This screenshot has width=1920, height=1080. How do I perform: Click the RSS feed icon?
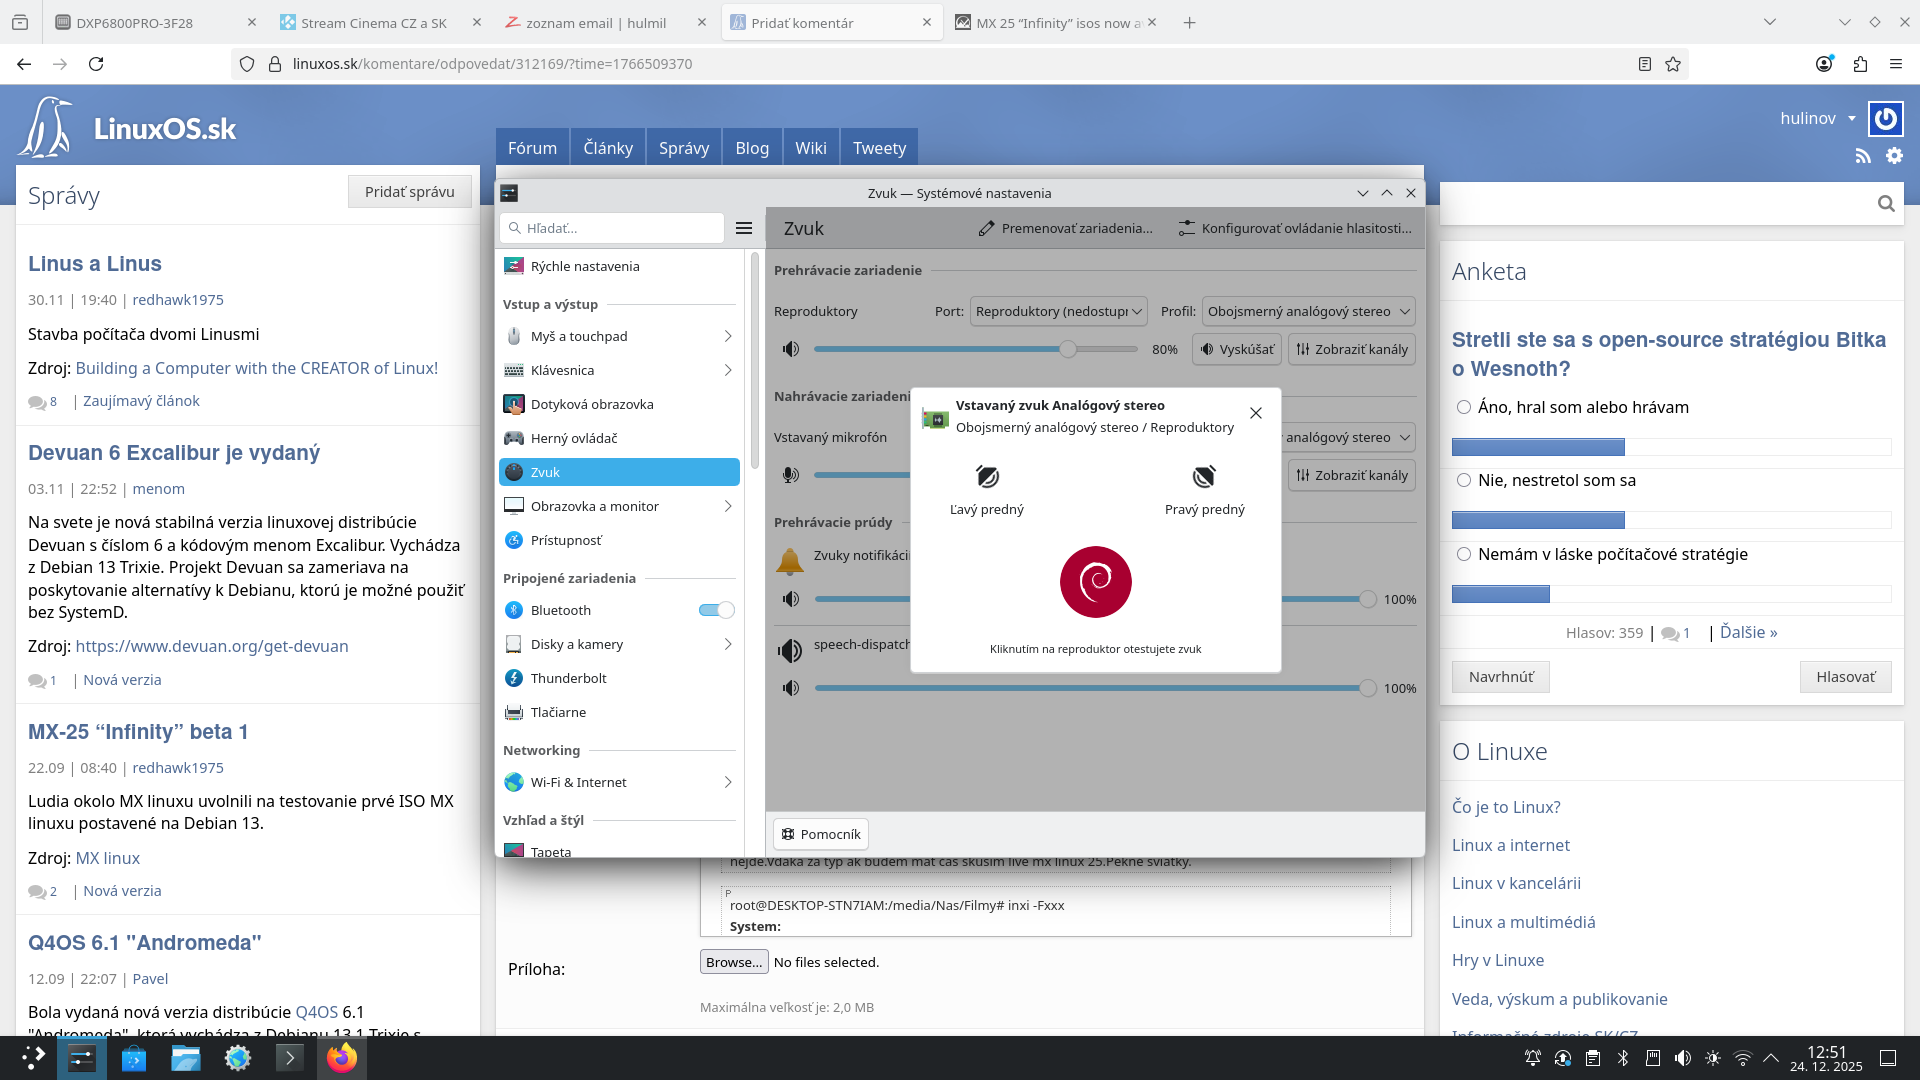pos(1862,156)
